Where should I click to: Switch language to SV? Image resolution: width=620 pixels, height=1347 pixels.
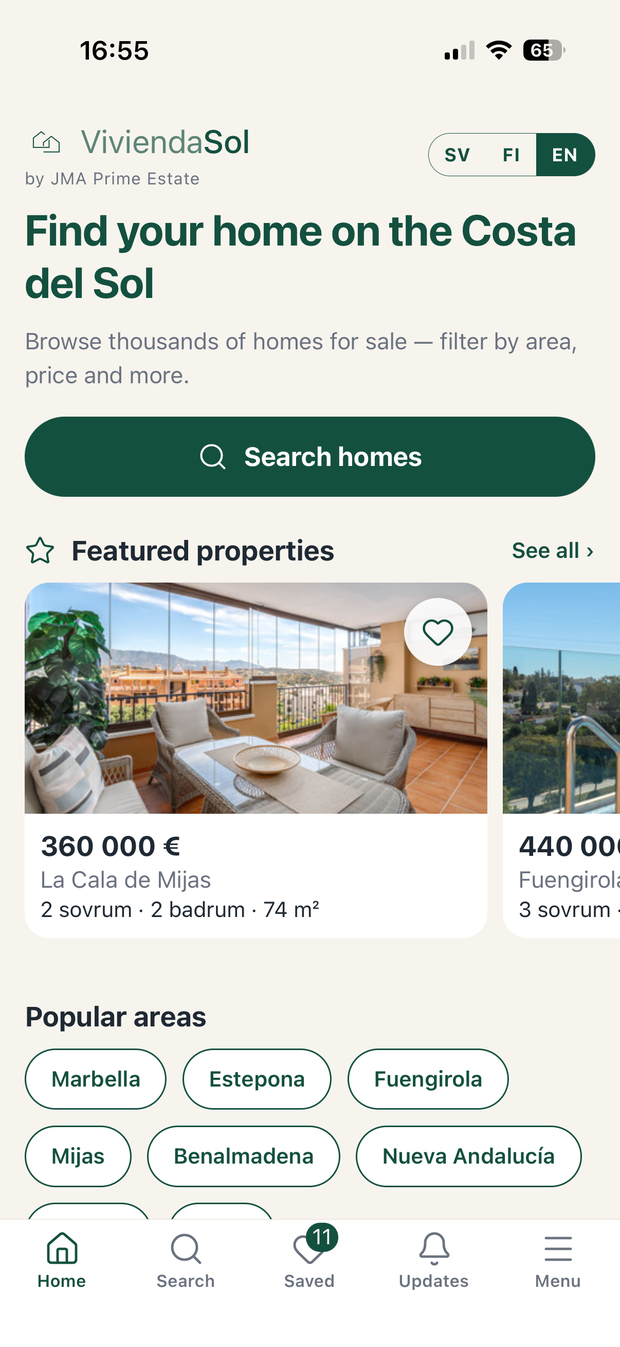pyautogui.click(x=457, y=155)
